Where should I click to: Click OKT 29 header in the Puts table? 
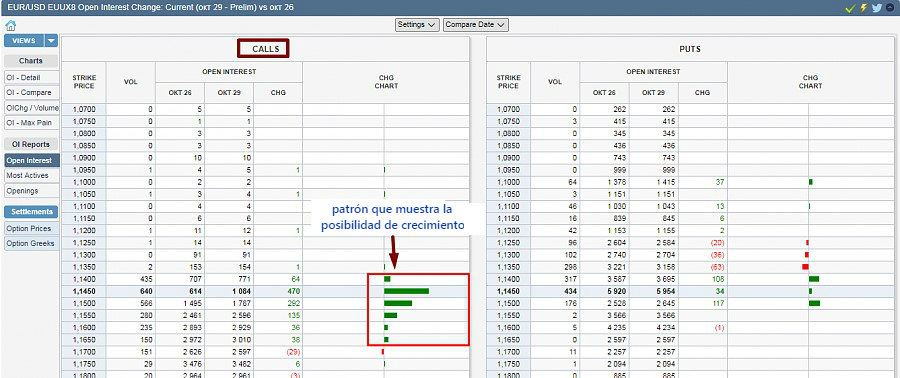click(654, 92)
